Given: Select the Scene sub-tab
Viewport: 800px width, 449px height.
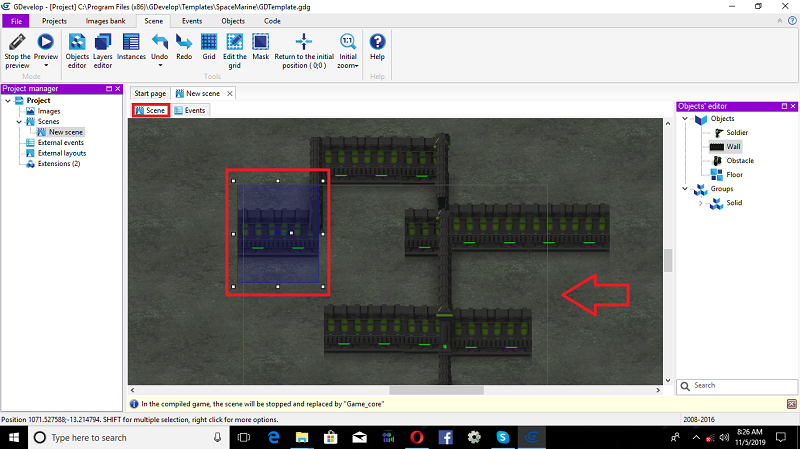Looking at the screenshot, I should point(151,110).
